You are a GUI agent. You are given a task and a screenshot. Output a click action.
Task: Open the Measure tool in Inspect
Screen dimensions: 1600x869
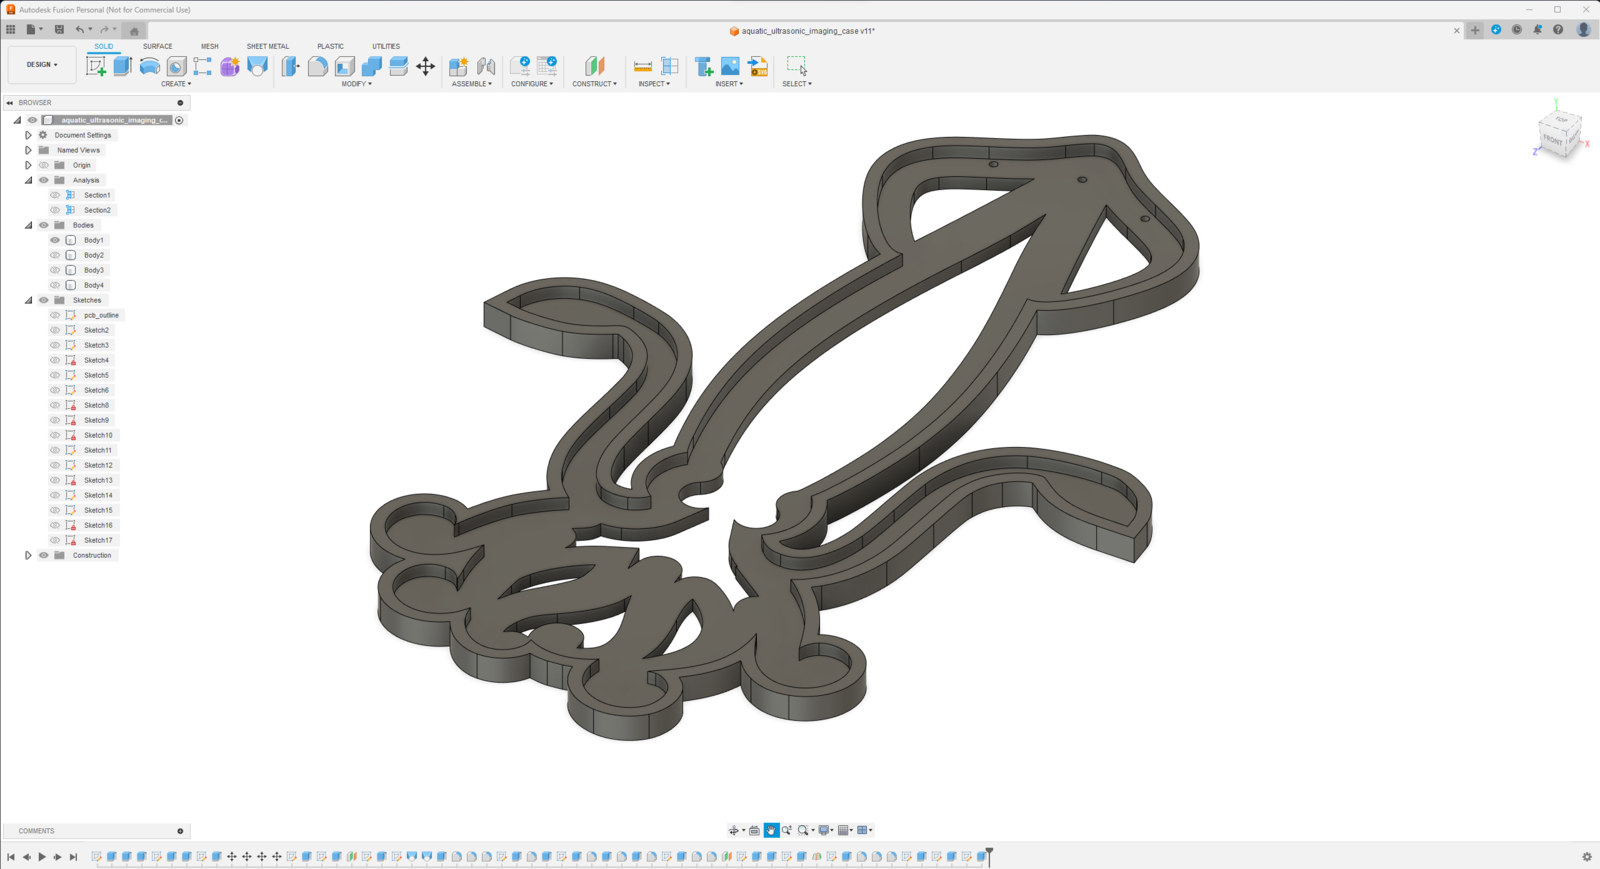[643, 66]
